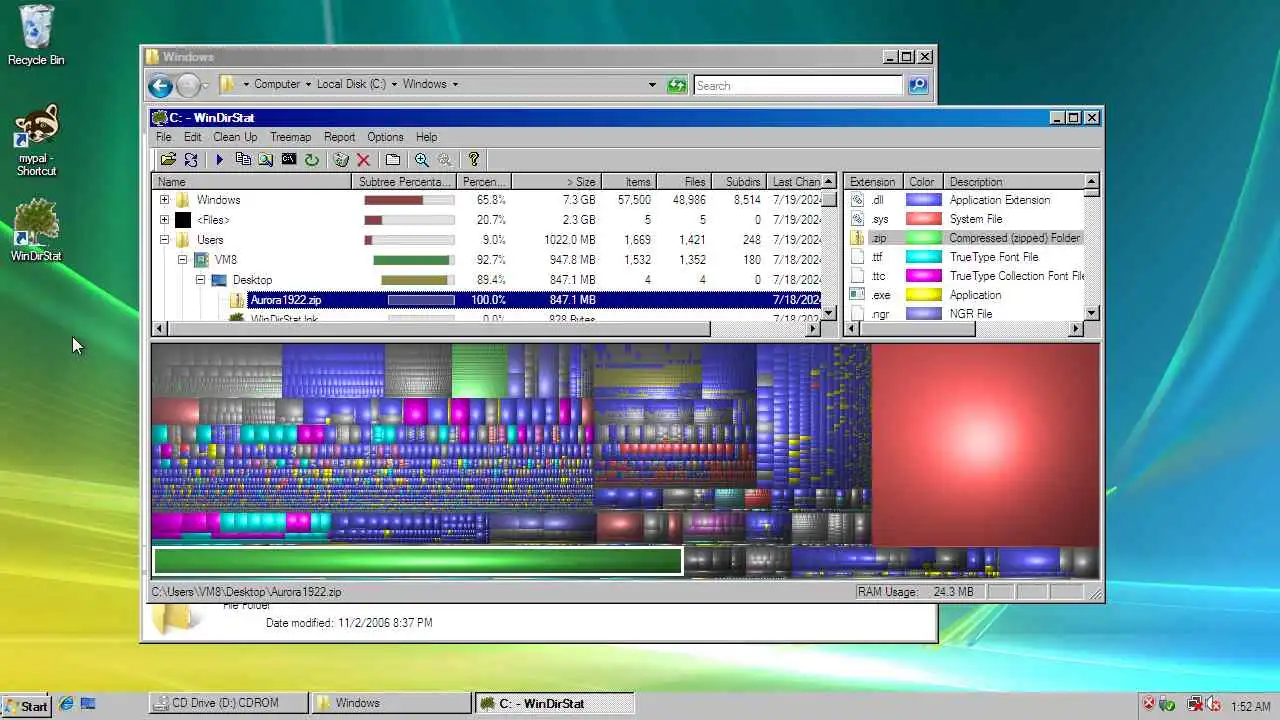Viewport: 1280px width, 720px height.
Task: Click the green .zip color swatch
Action: tap(923, 238)
